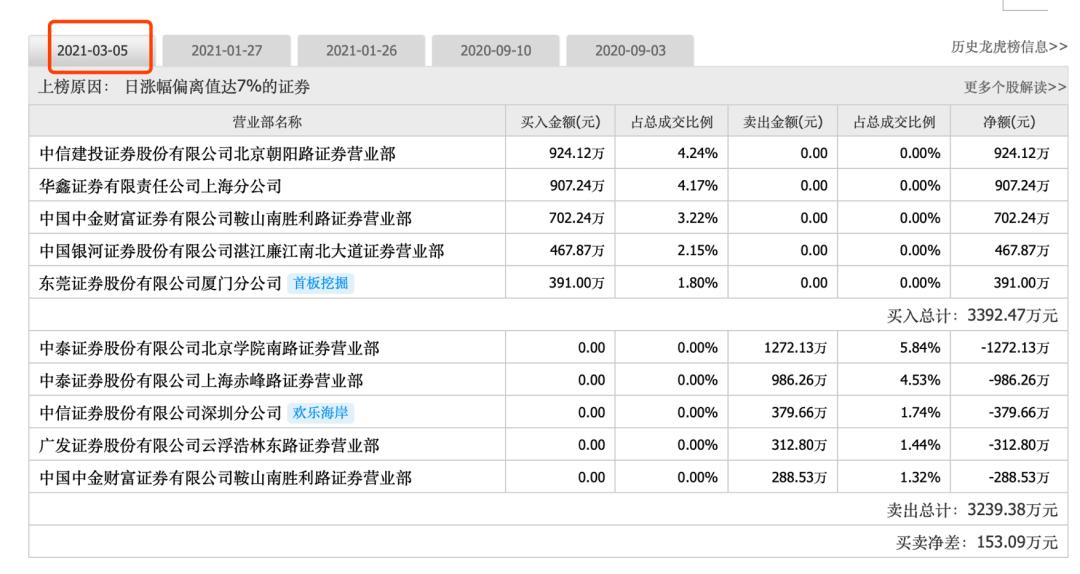
Task: Open 历史龙虎榜信息>> link
Action: click(1009, 47)
